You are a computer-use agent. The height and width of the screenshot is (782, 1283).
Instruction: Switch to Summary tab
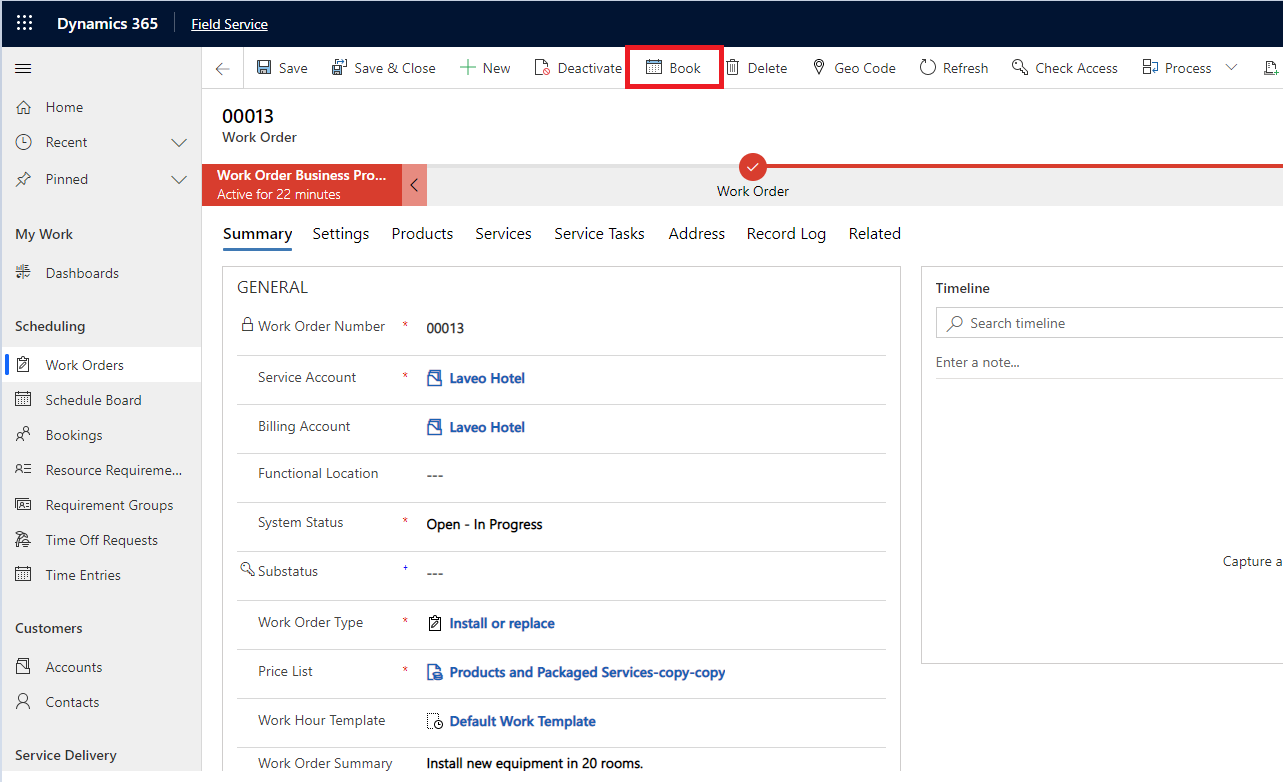pyautogui.click(x=257, y=234)
